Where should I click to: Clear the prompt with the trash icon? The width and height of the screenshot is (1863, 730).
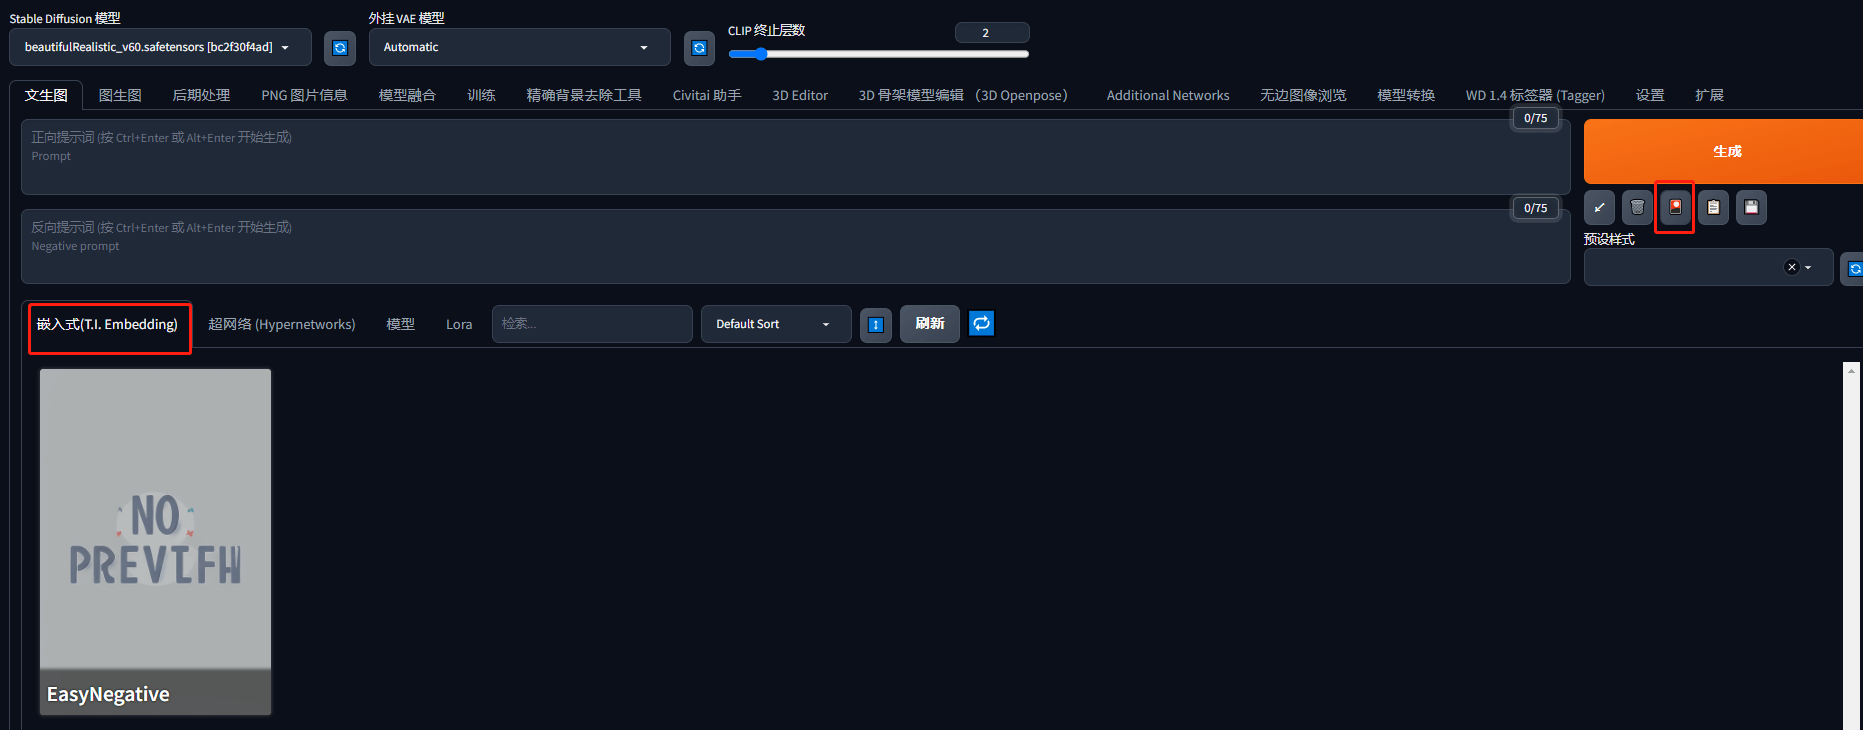(x=1637, y=208)
